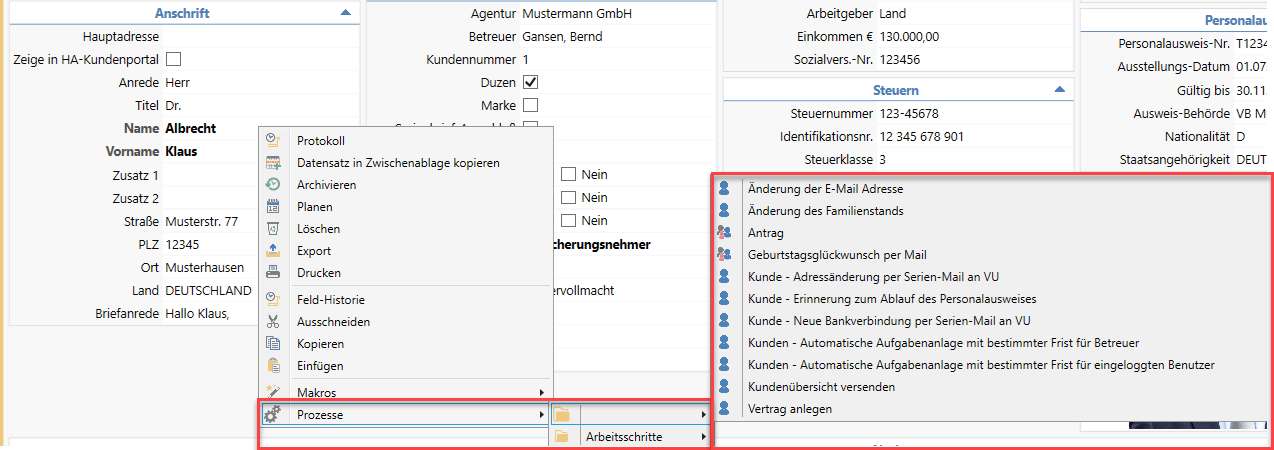Click person icon next to Geburtstagsglückwunsch per Mail

coord(724,255)
